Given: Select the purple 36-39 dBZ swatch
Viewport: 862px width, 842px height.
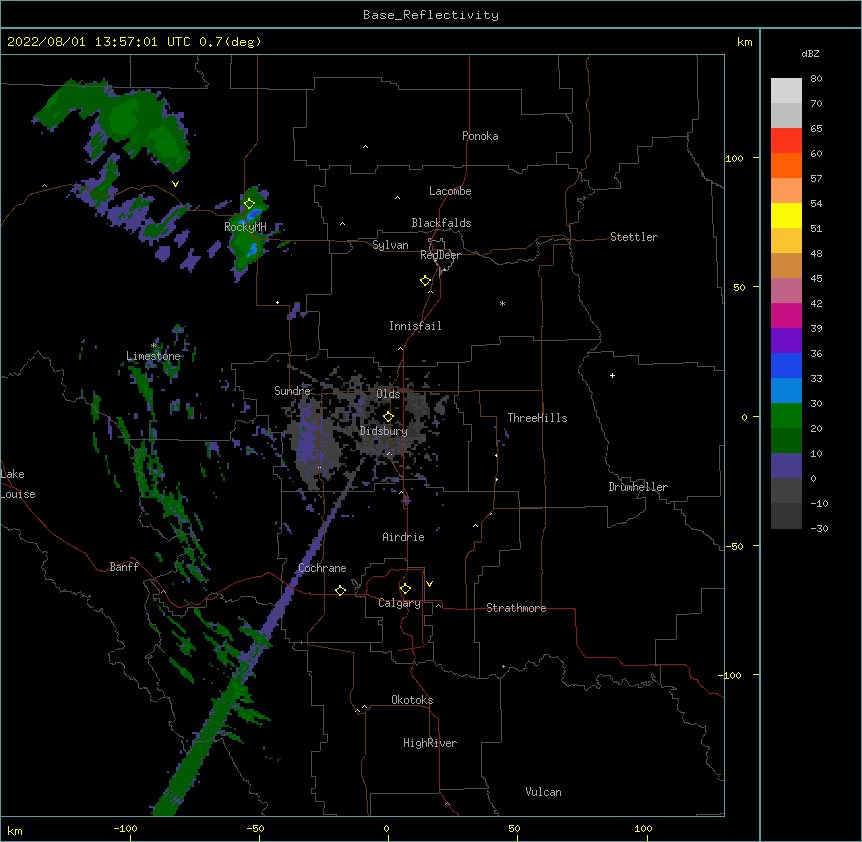Looking at the screenshot, I should pyautogui.click(x=786, y=340).
